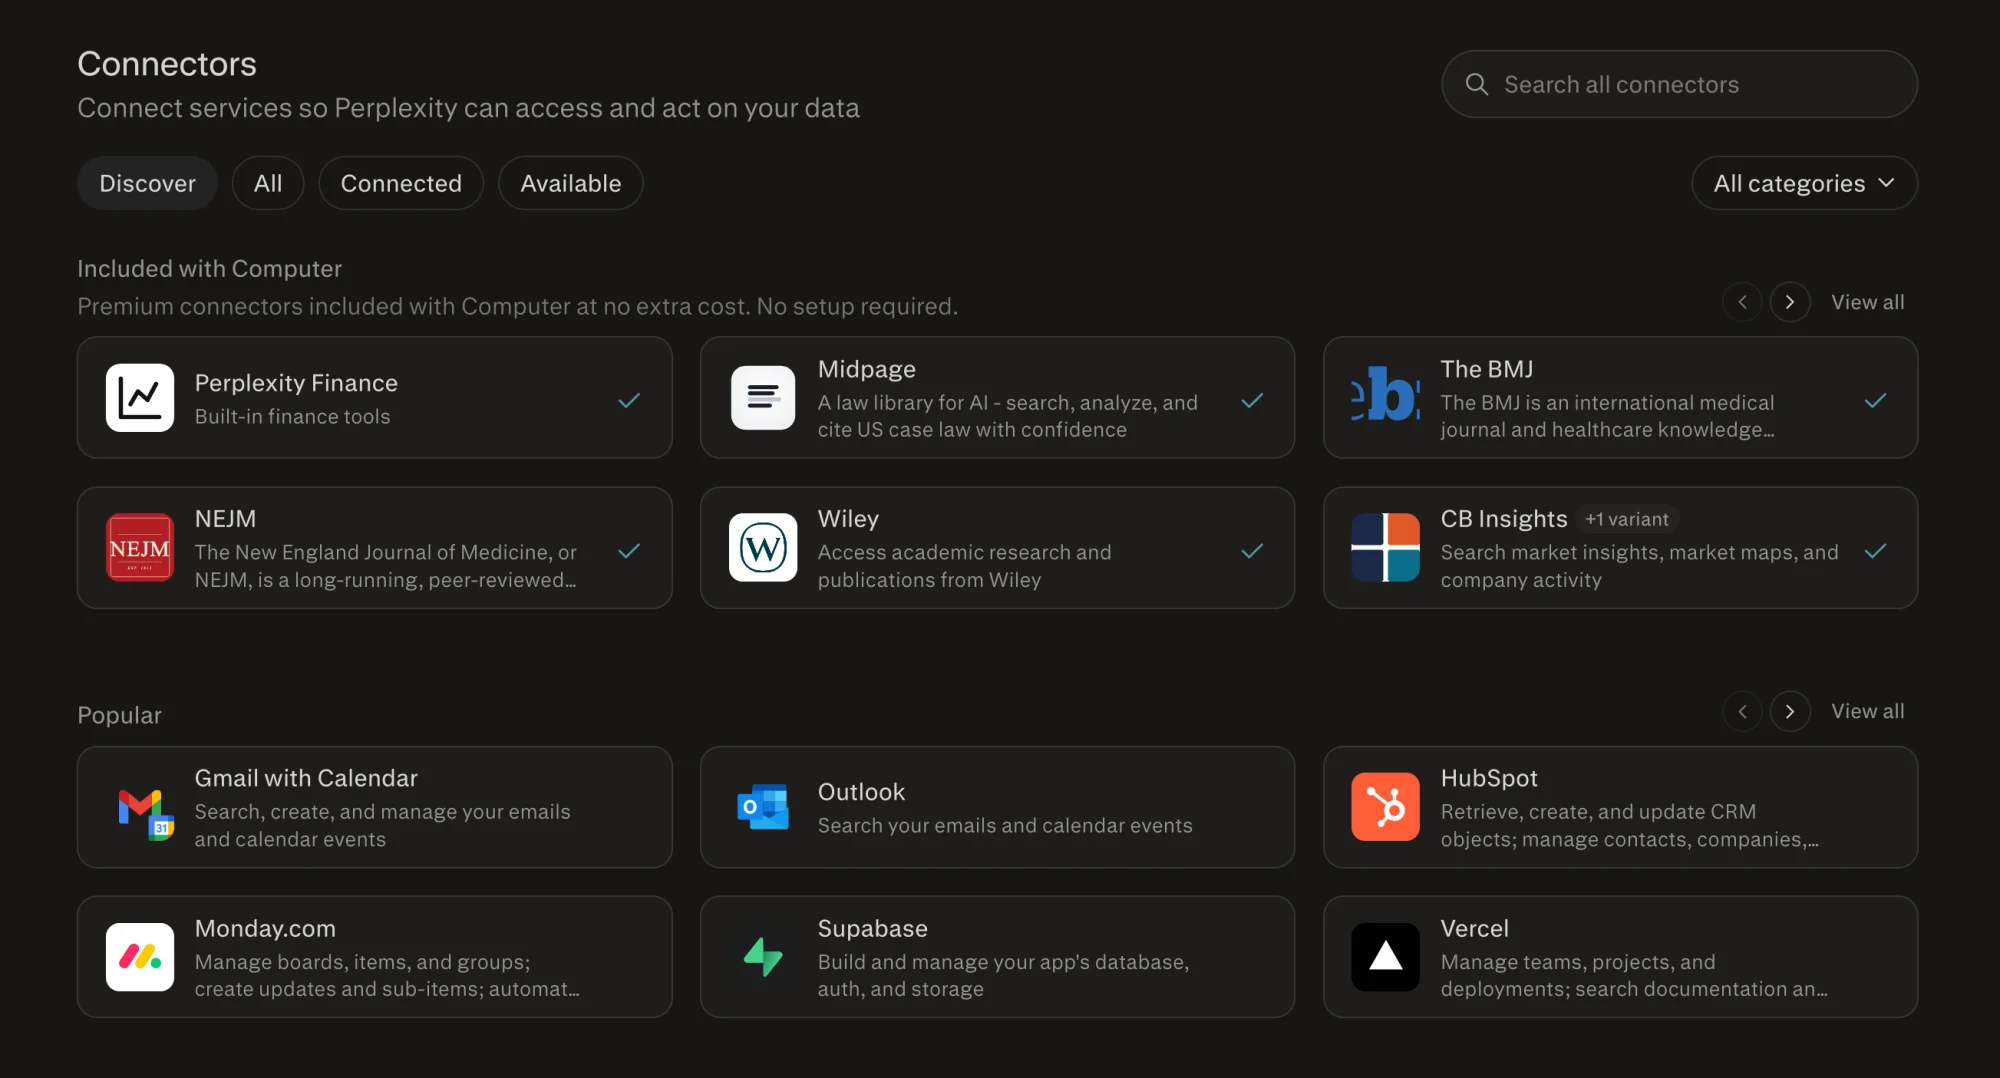Show next Included with Computer connectors
Image resolution: width=2000 pixels, height=1078 pixels.
pyautogui.click(x=1790, y=302)
